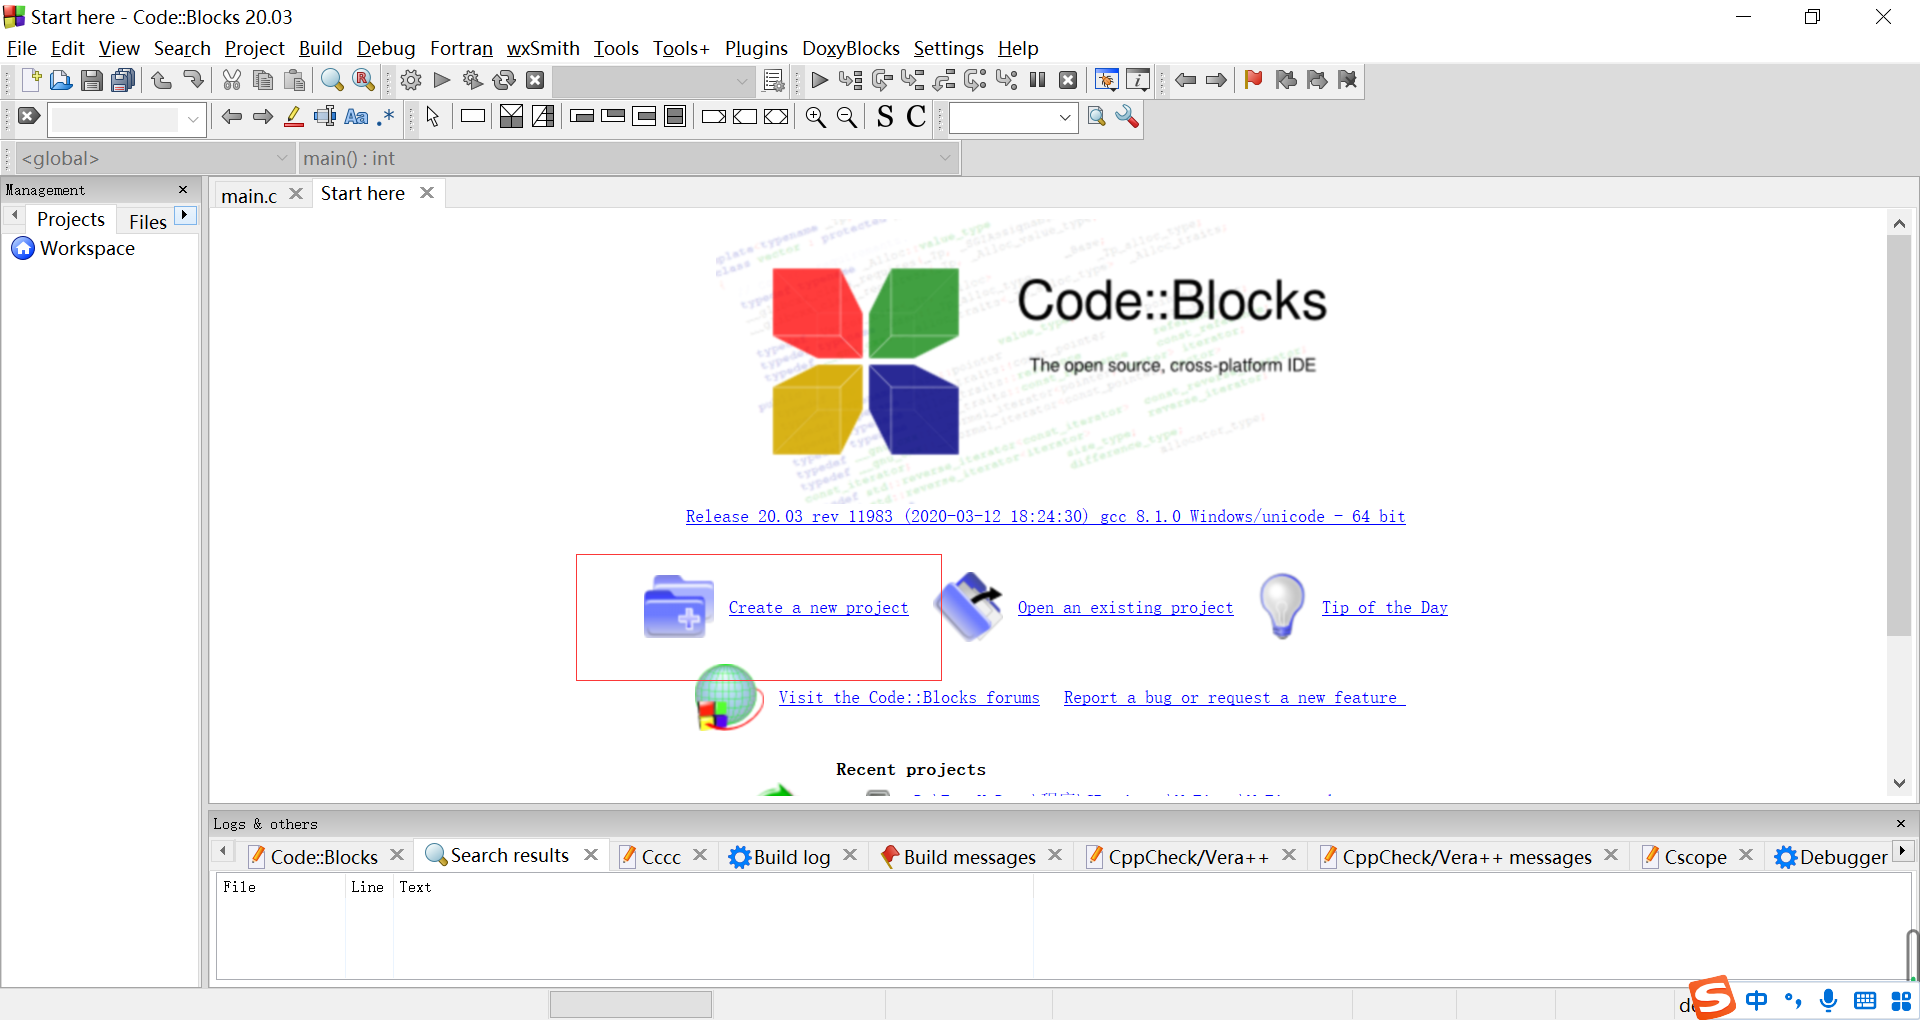Viewport: 1920px width, 1020px height.
Task: Open the Build messages tab
Action: pyautogui.click(x=969, y=856)
